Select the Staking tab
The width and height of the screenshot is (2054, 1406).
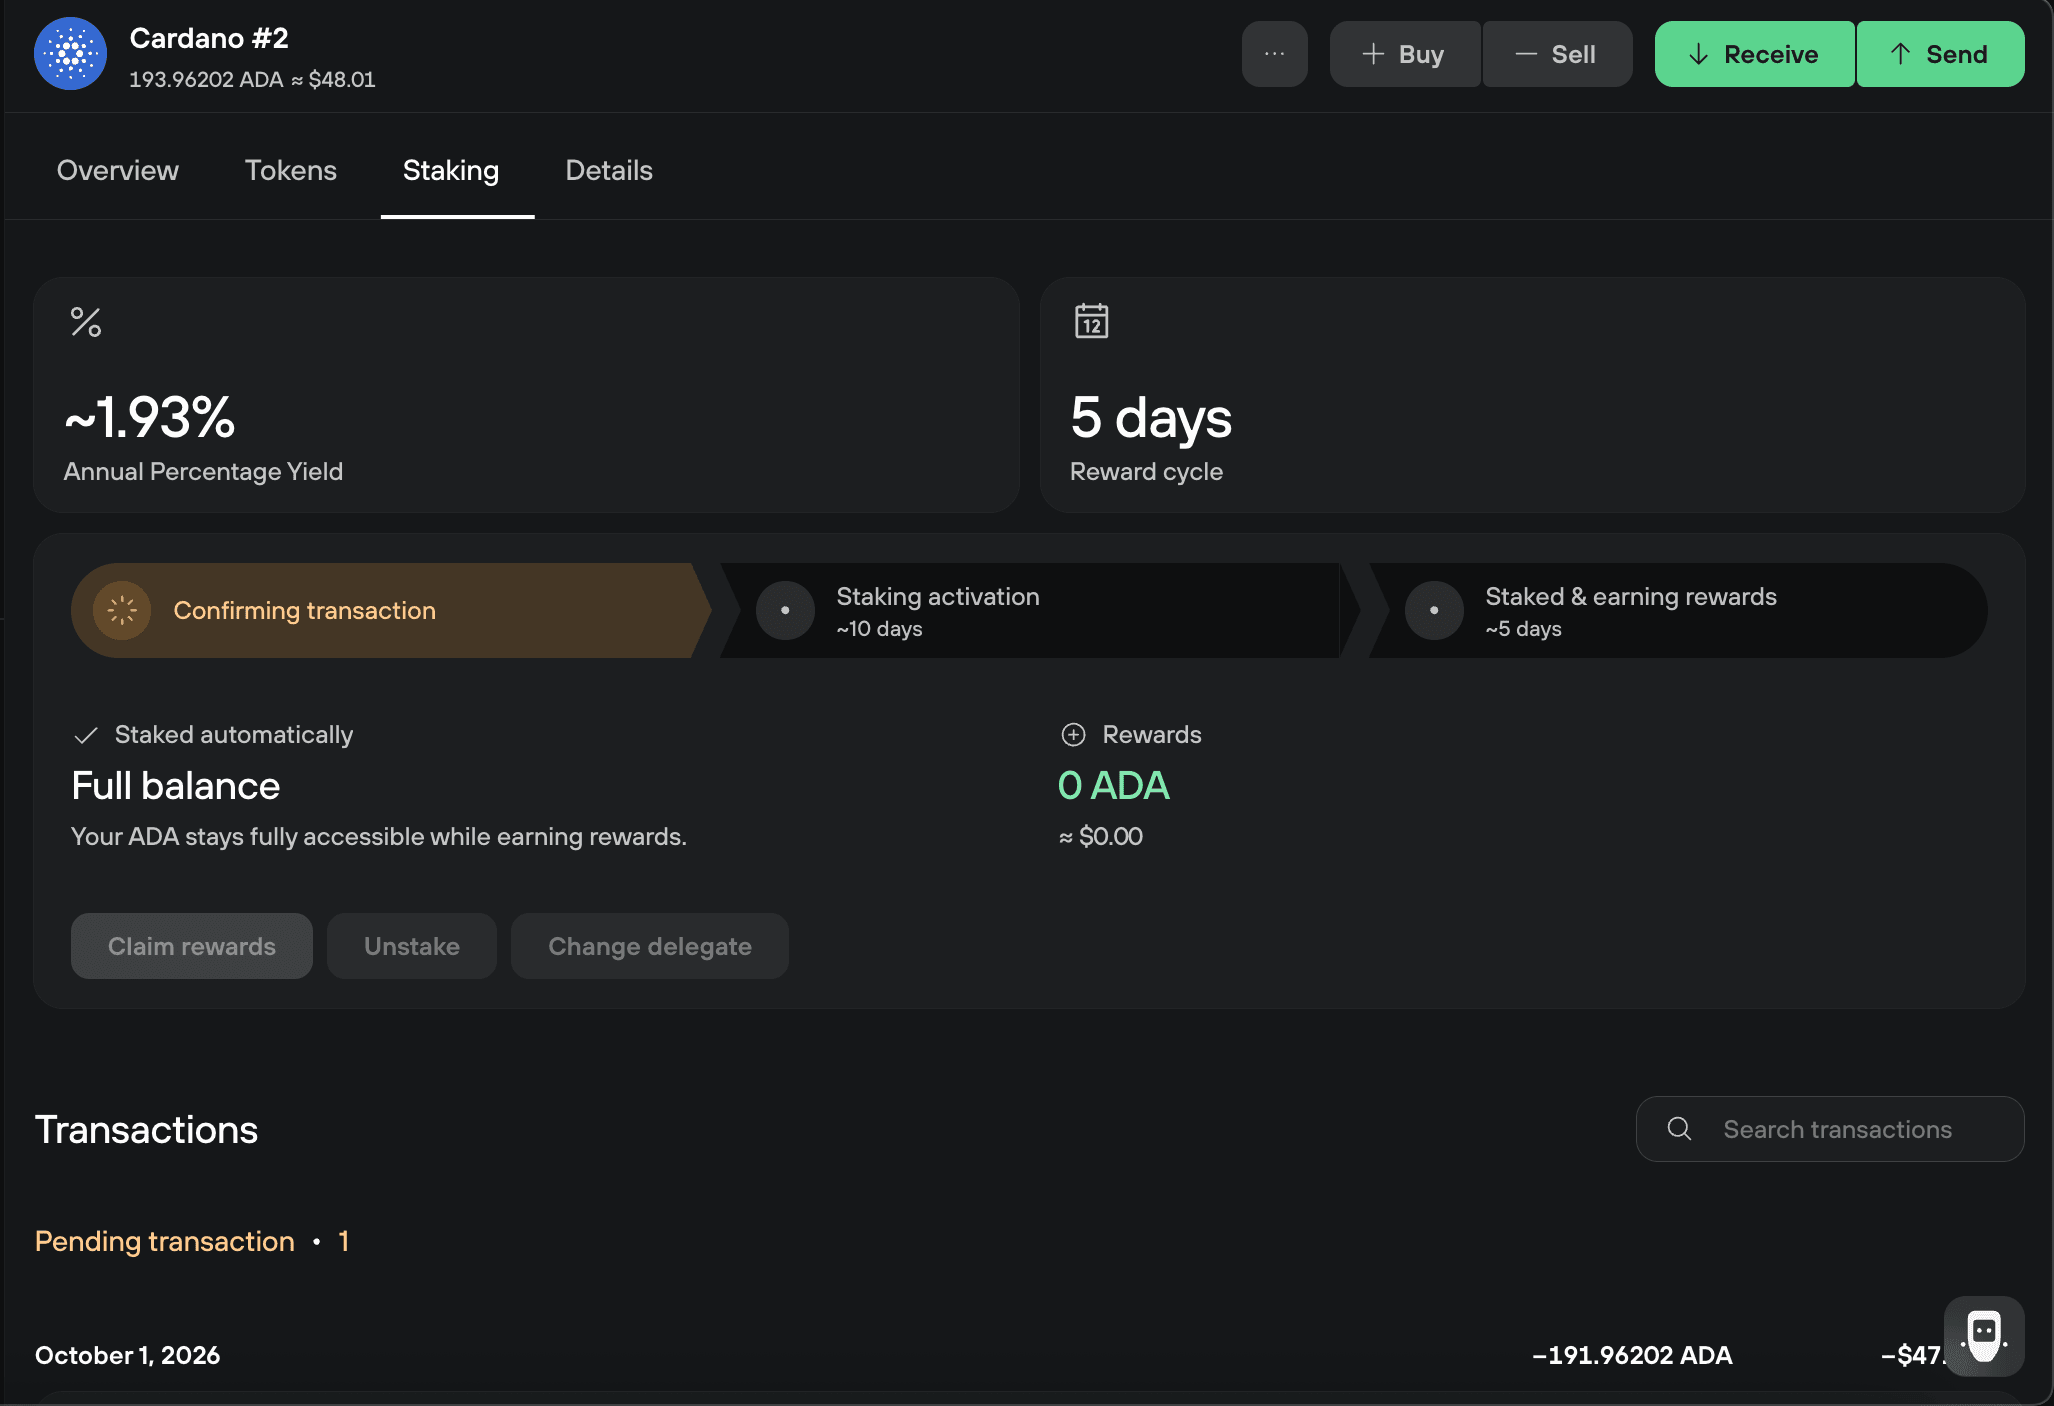[x=451, y=171]
